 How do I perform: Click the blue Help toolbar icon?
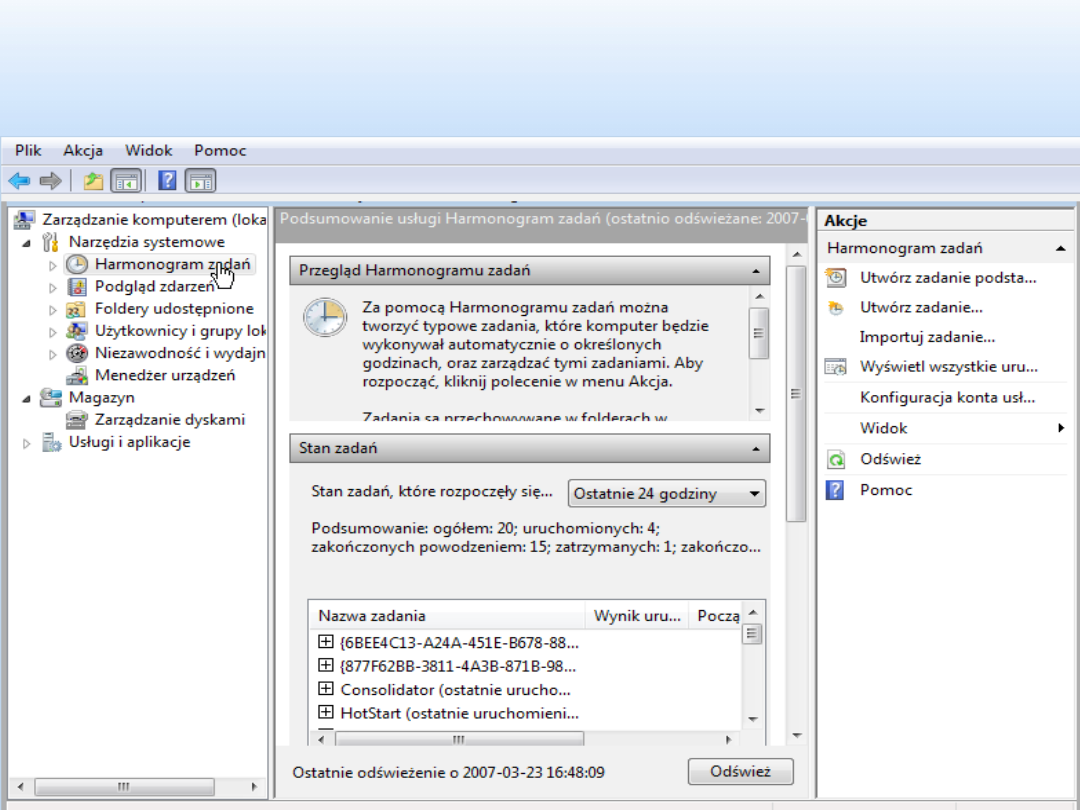[x=167, y=181]
